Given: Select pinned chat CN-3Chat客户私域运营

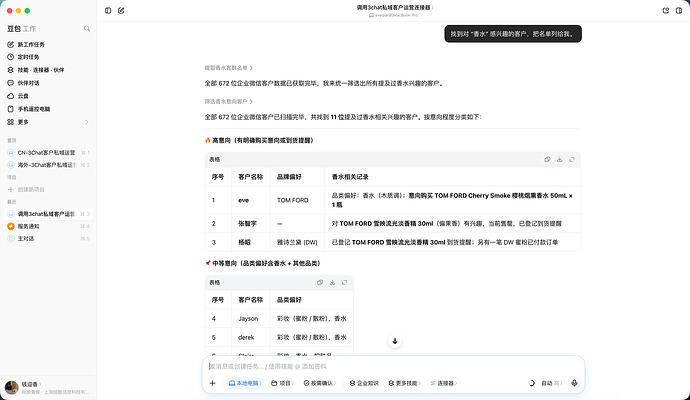Looking at the screenshot, I should point(46,153).
